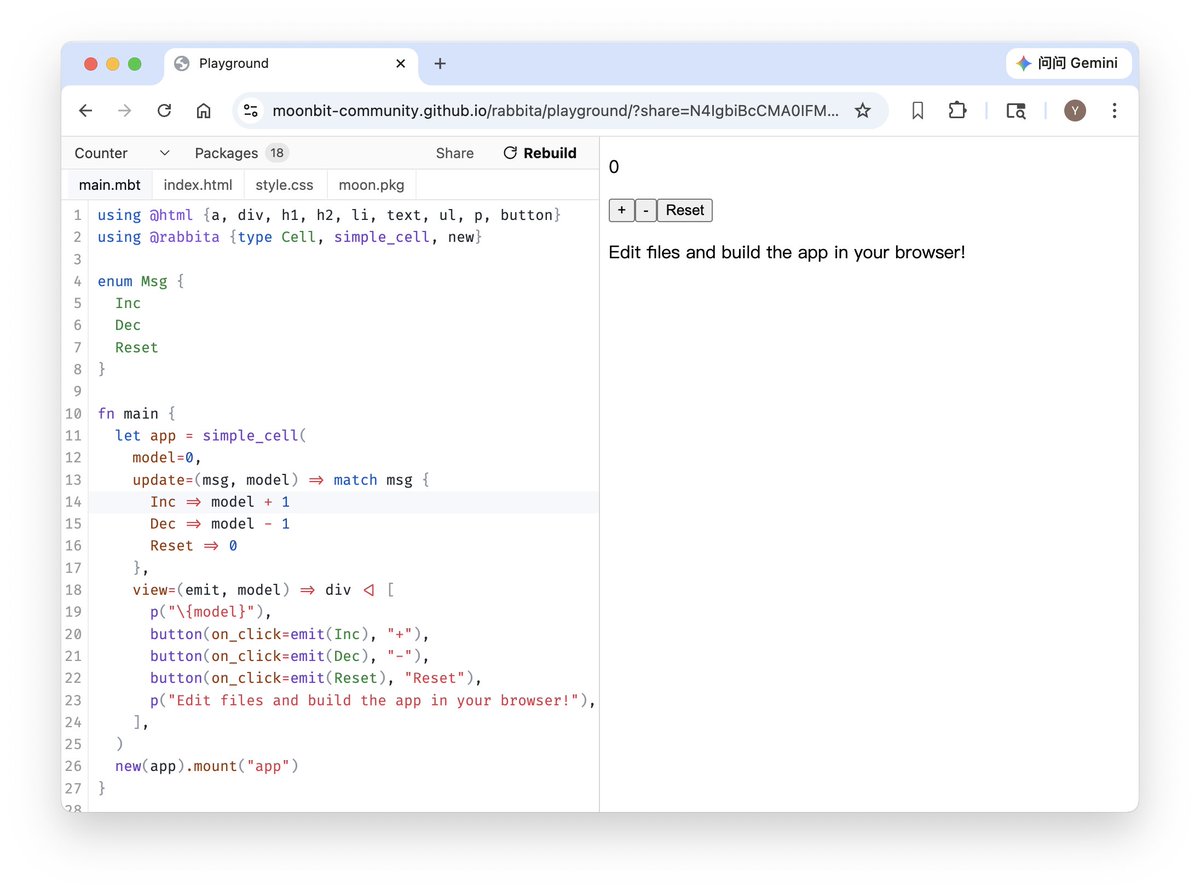
Task: Open the Counter example dropdown
Action: 122,153
